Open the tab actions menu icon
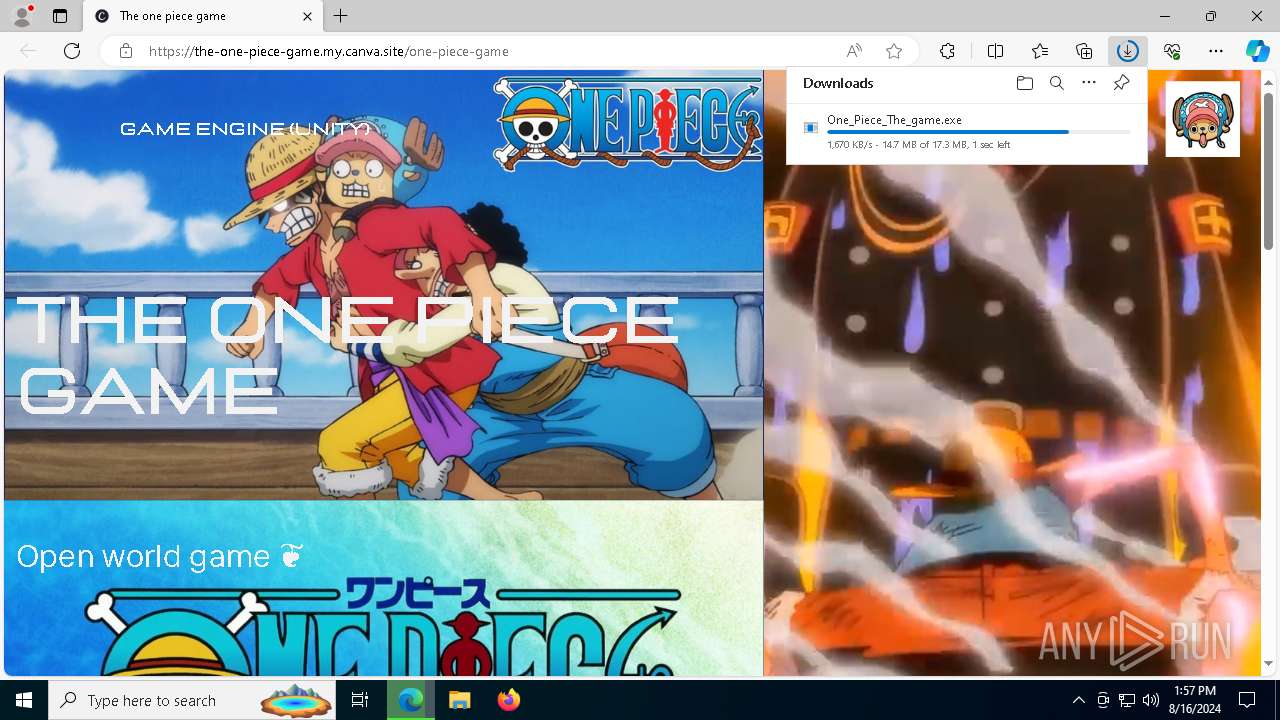The height and width of the screenshot is (720, 1280). coord(60,16)
